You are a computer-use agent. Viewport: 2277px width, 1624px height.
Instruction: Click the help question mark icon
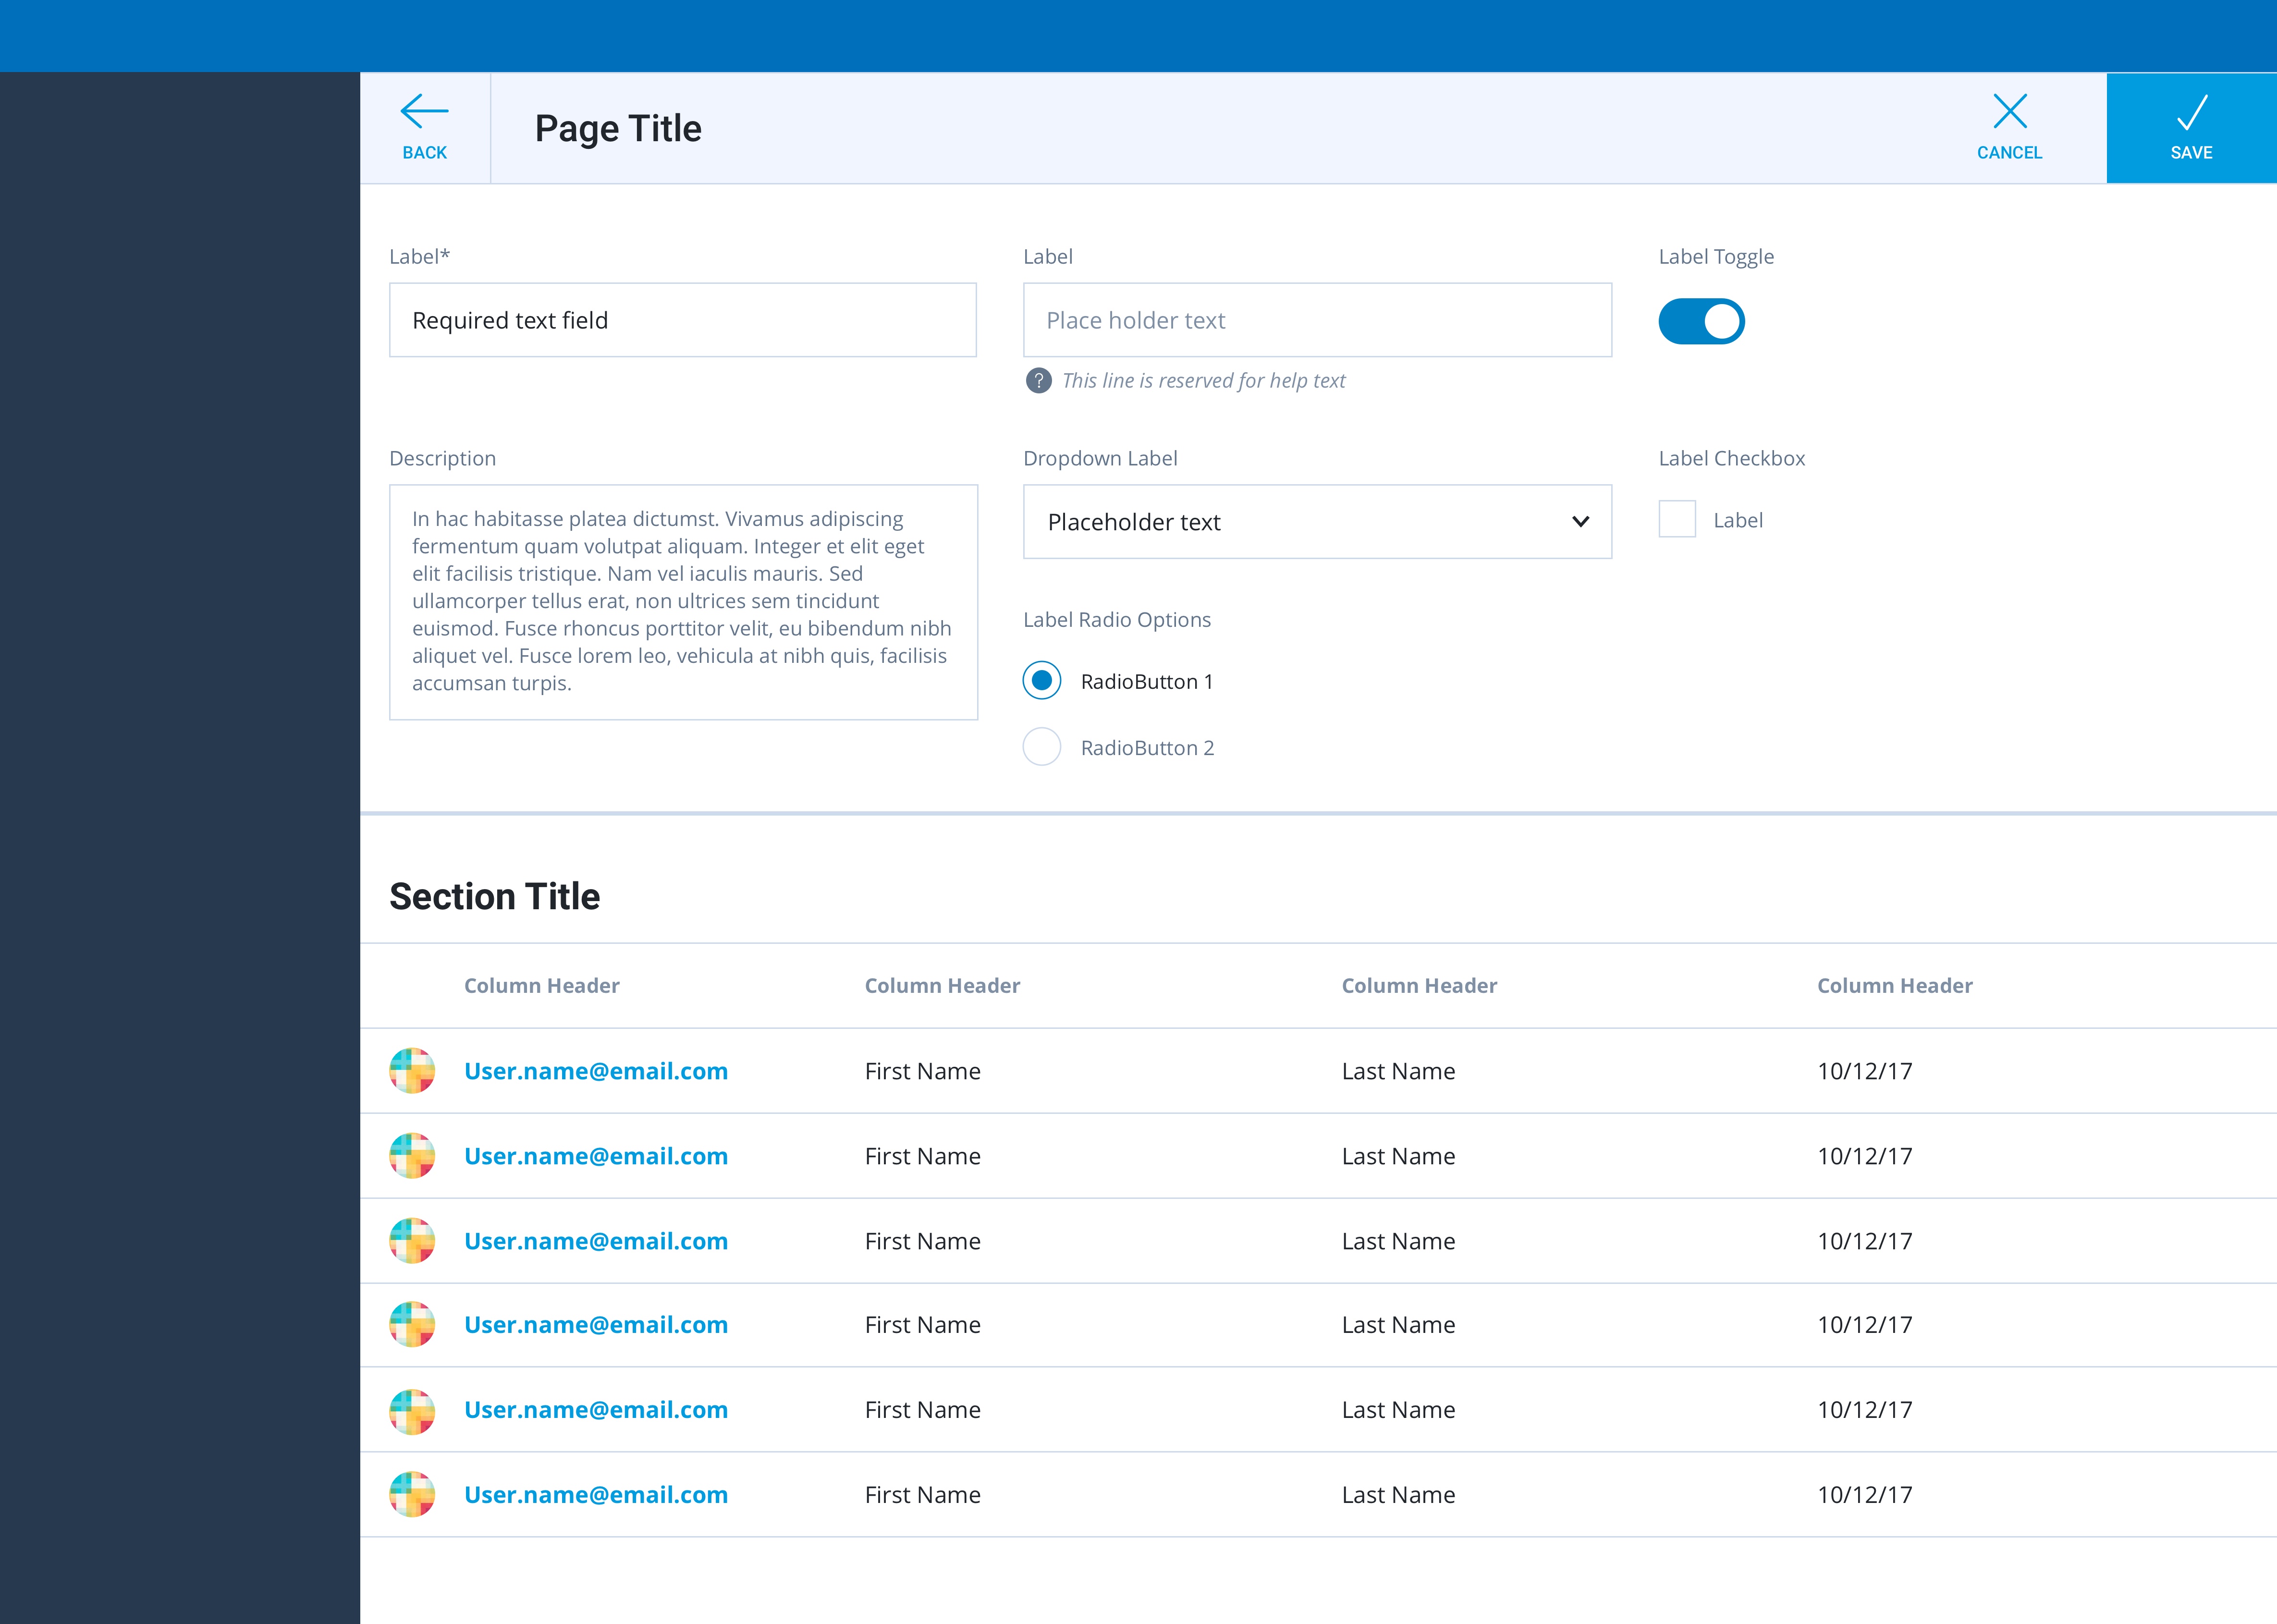tap(1040, 380)
